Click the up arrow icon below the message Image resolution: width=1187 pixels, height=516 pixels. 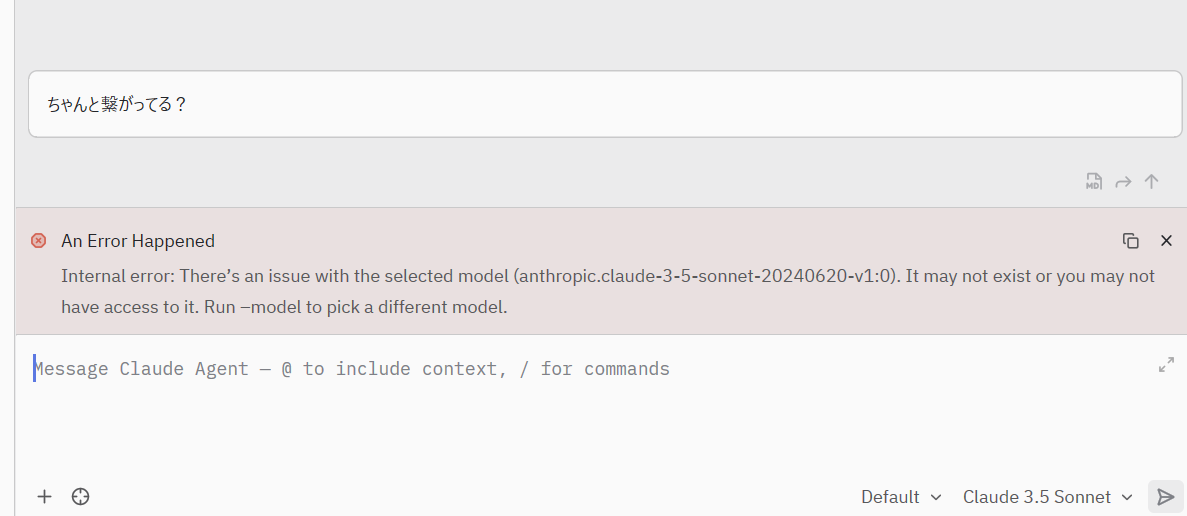[x=1152, y=181]
